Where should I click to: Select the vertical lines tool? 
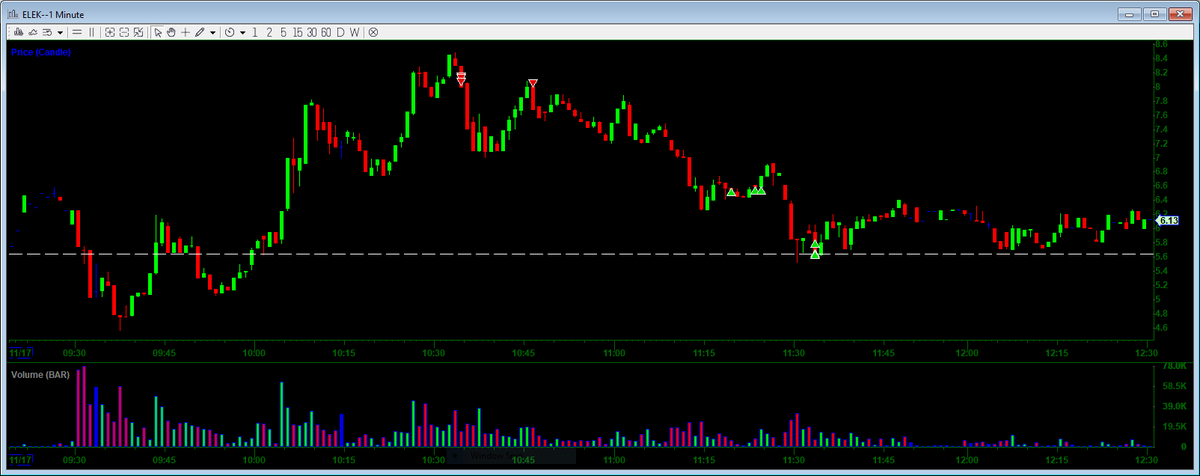[x=91, y=32]
